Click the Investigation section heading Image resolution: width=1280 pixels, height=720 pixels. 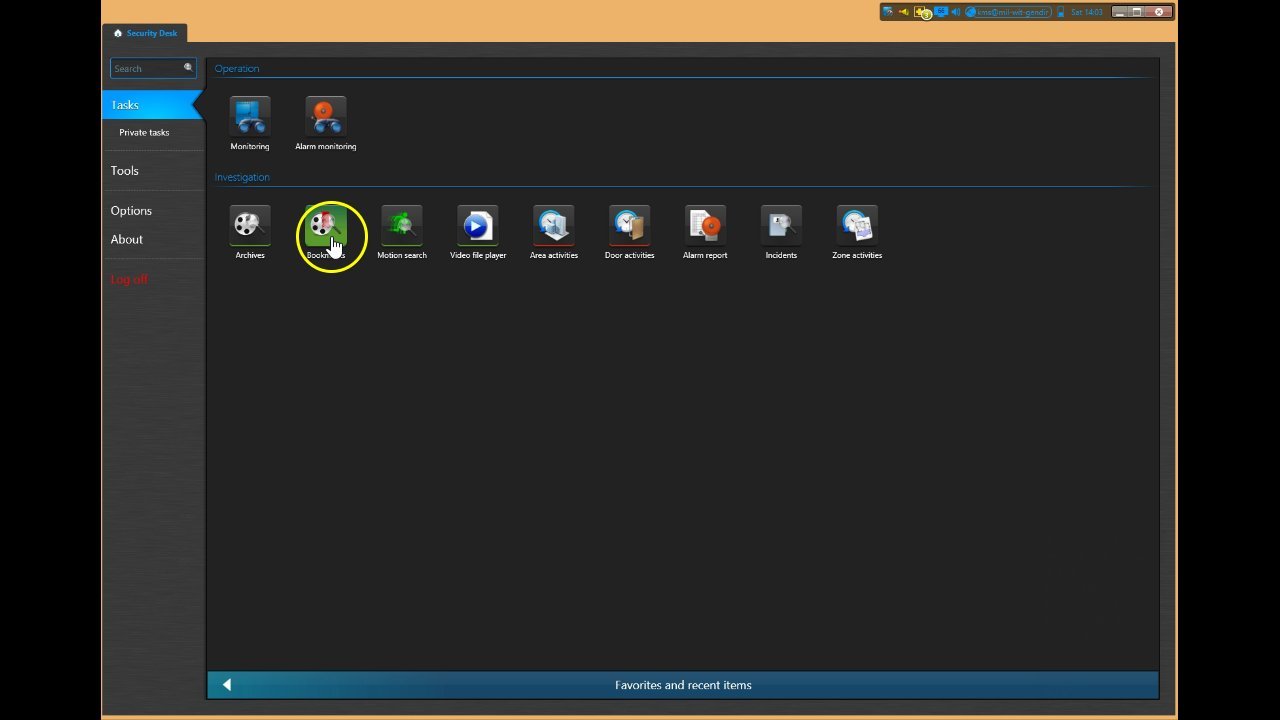tap(242, 177)
